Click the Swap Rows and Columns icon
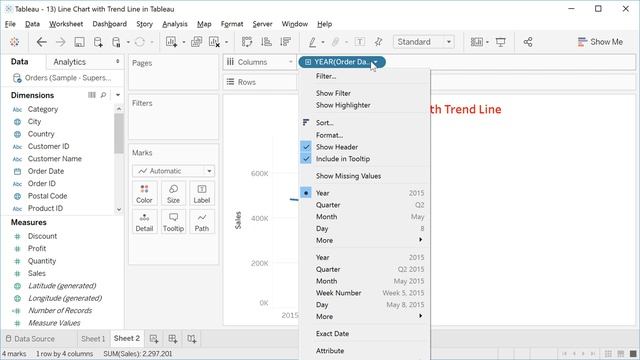 [247, 42]
